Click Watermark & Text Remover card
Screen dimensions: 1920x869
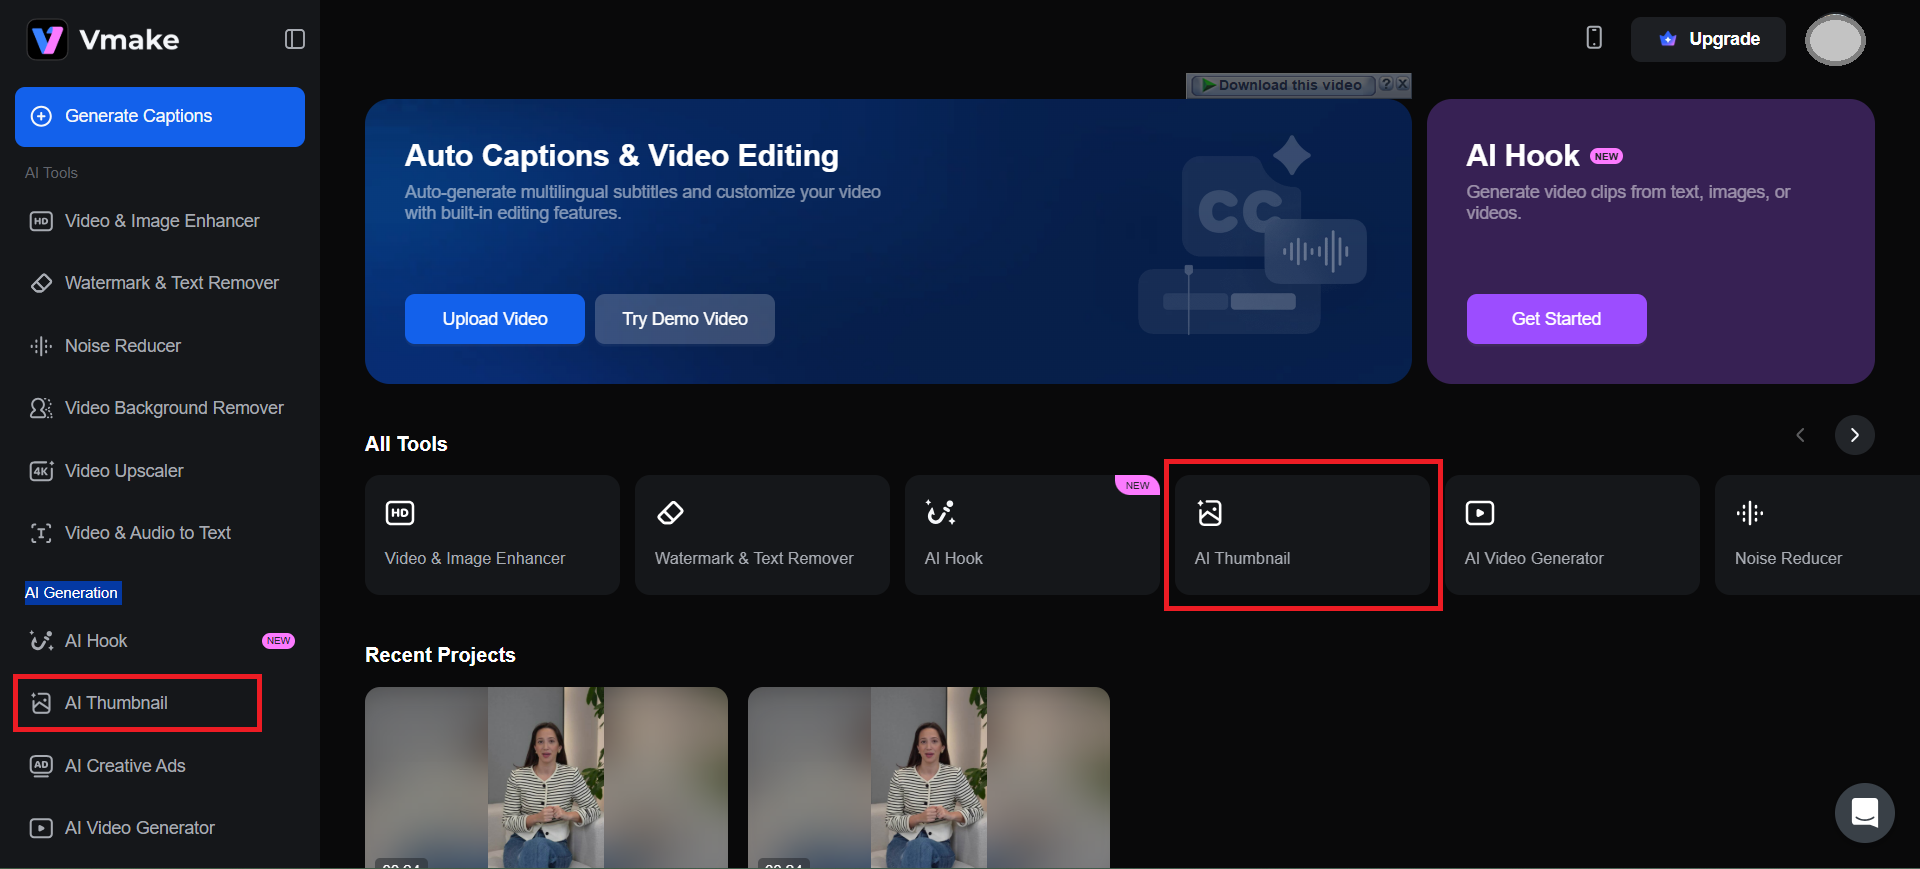pos(761,535)
